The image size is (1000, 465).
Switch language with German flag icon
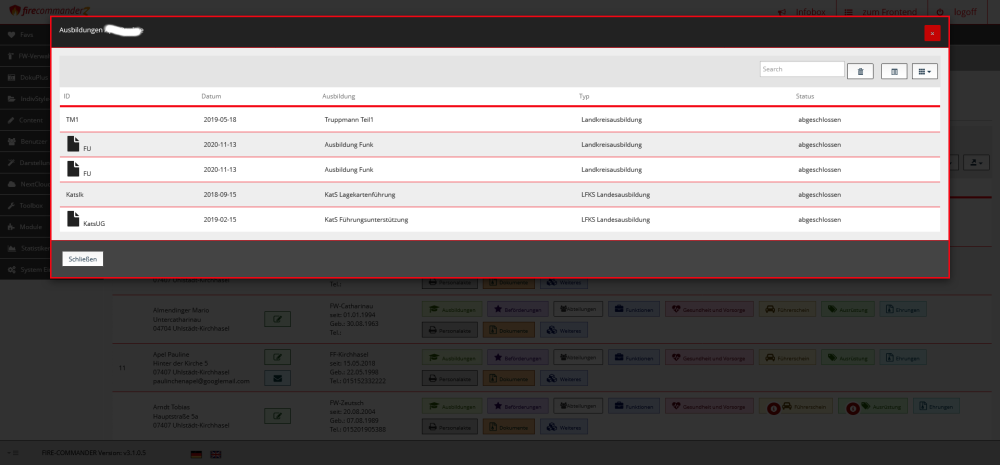(196, 453)
